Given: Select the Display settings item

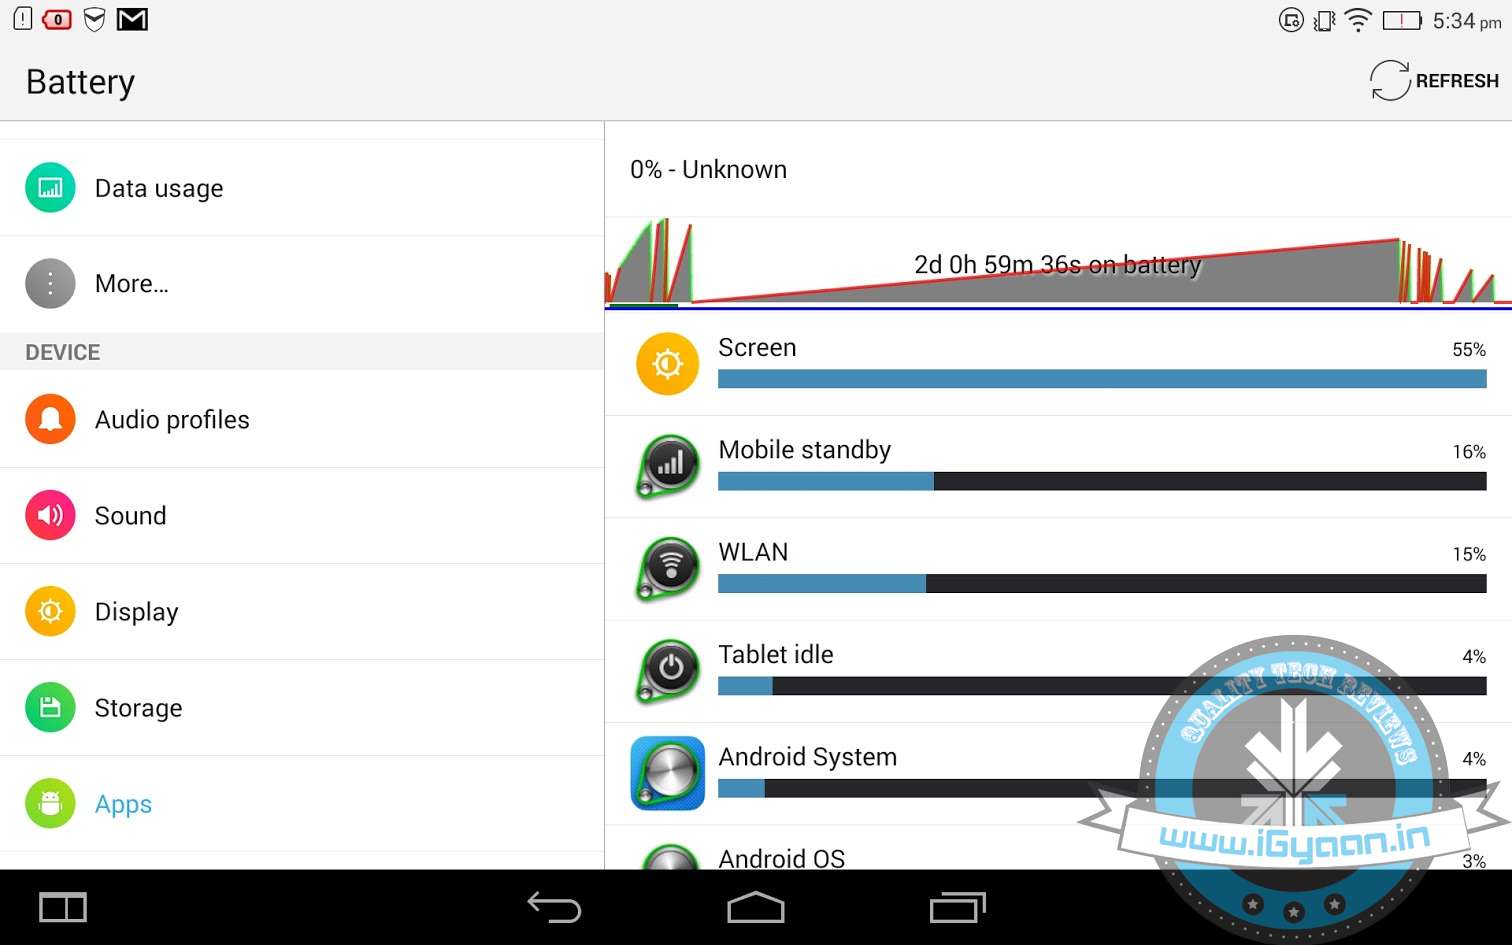Looking at the screenshot, I should tap(302, 612).
